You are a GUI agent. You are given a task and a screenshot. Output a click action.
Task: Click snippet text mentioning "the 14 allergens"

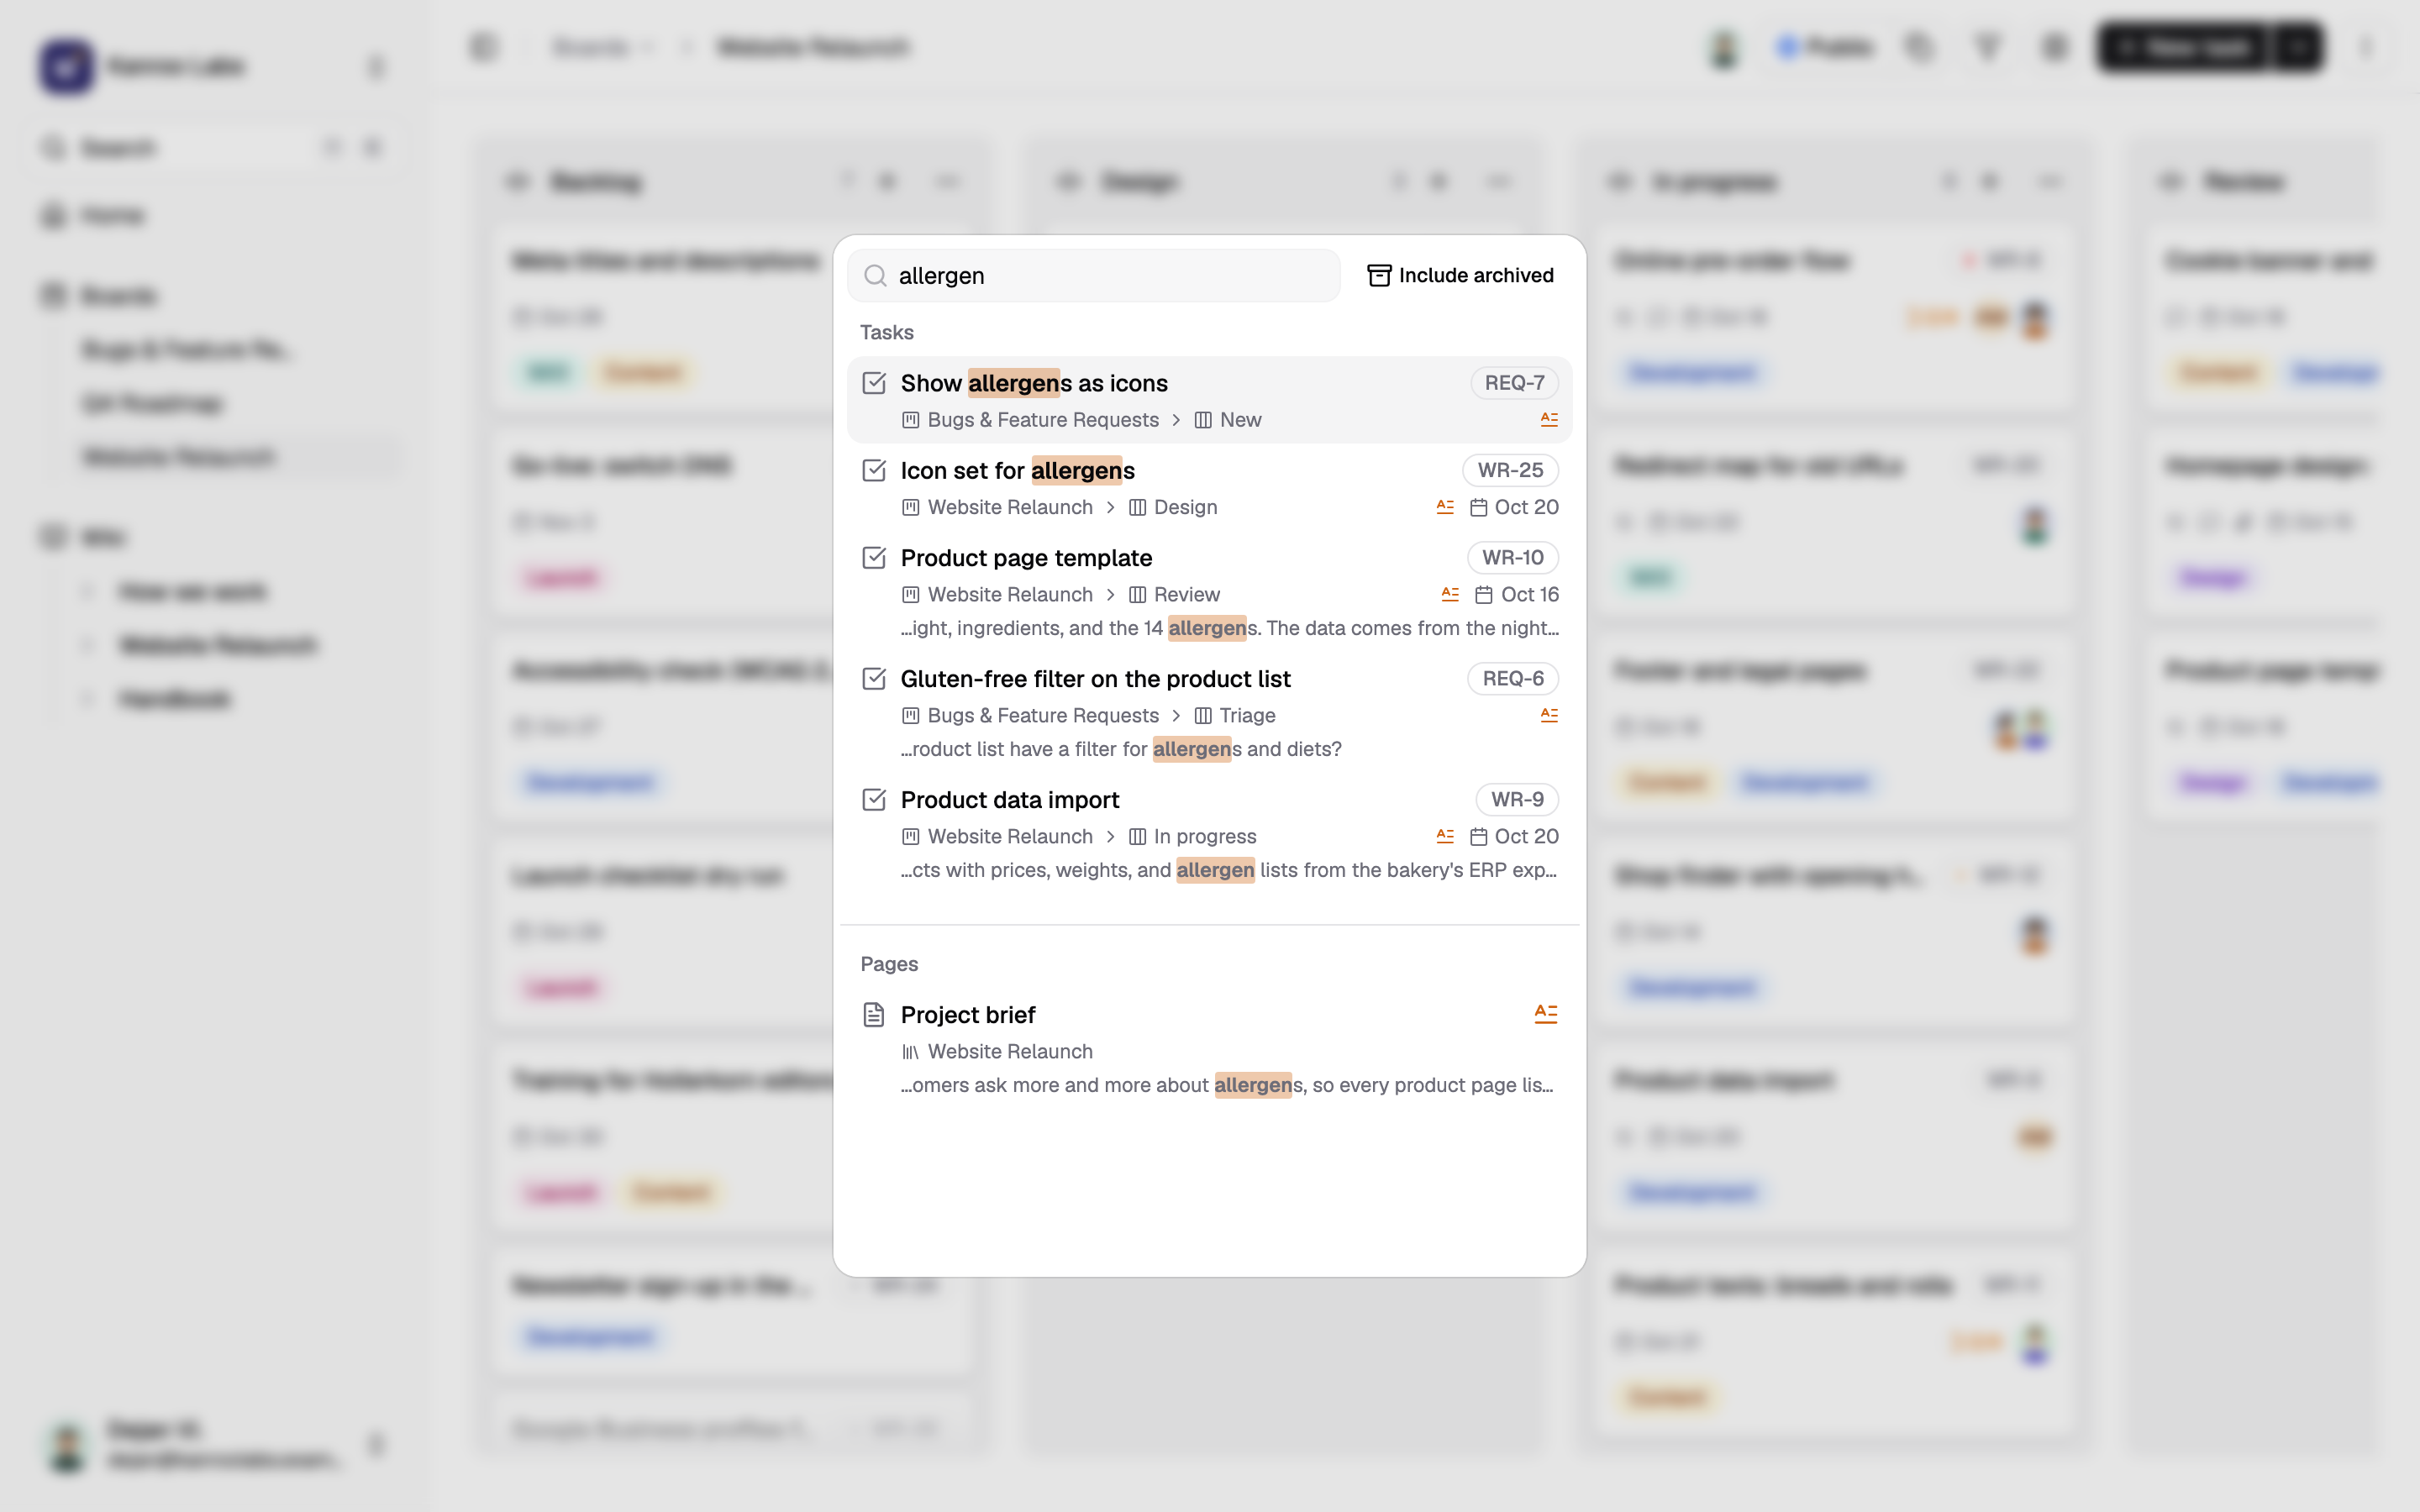pos(1229,628)
